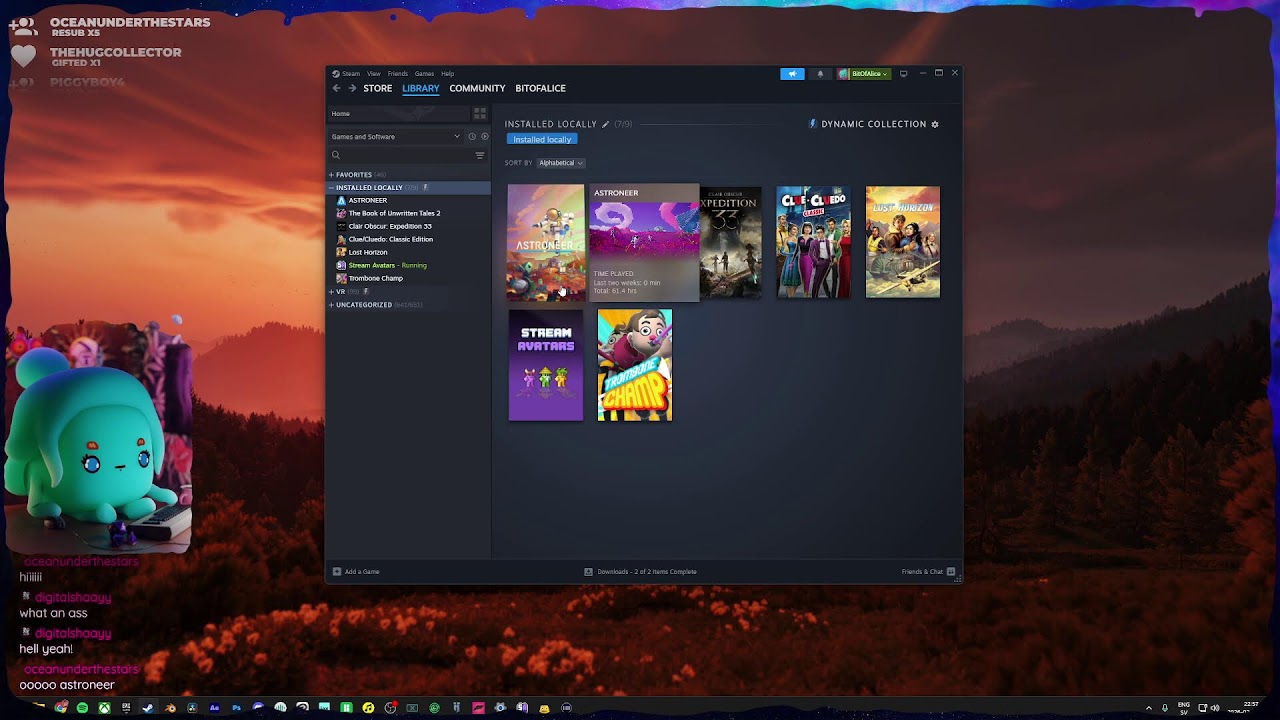The width and height of the screenshot is (1280, 720).
Task: Switch to Big Picture mode icon
Action: 904,73
